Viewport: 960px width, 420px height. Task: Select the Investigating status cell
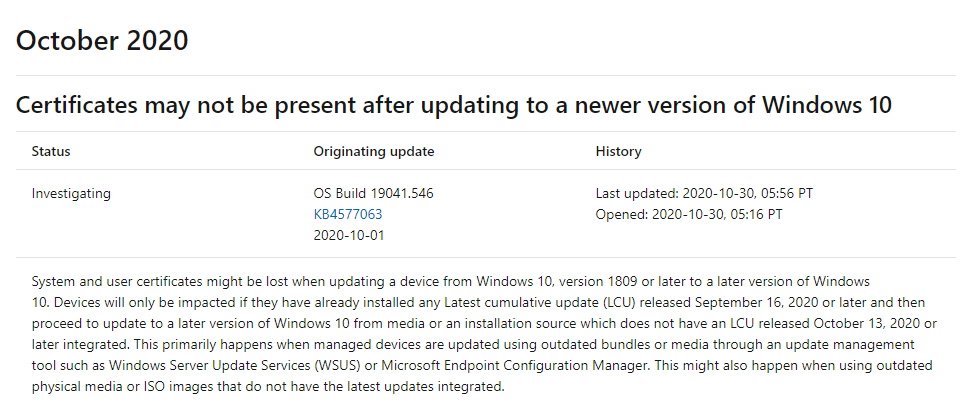click(x=71, y=194)
